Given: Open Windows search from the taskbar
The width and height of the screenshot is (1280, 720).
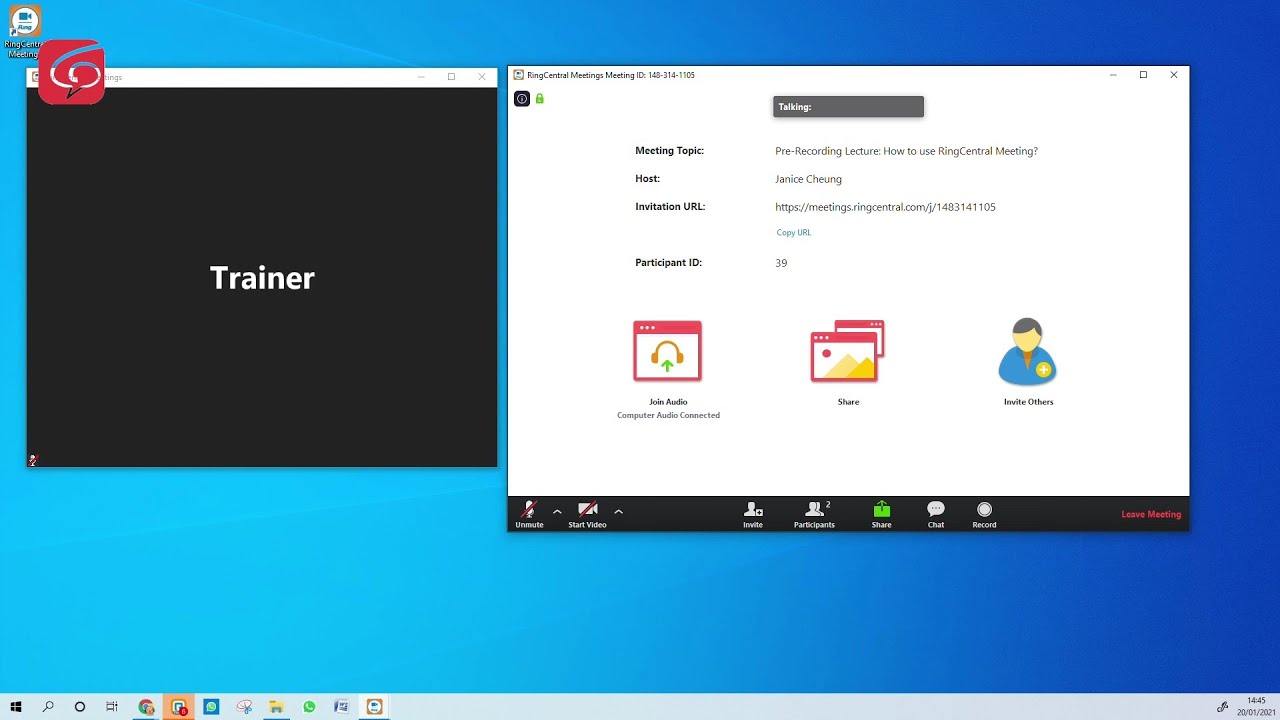Looking at the screenshot, I should (48, 707).
